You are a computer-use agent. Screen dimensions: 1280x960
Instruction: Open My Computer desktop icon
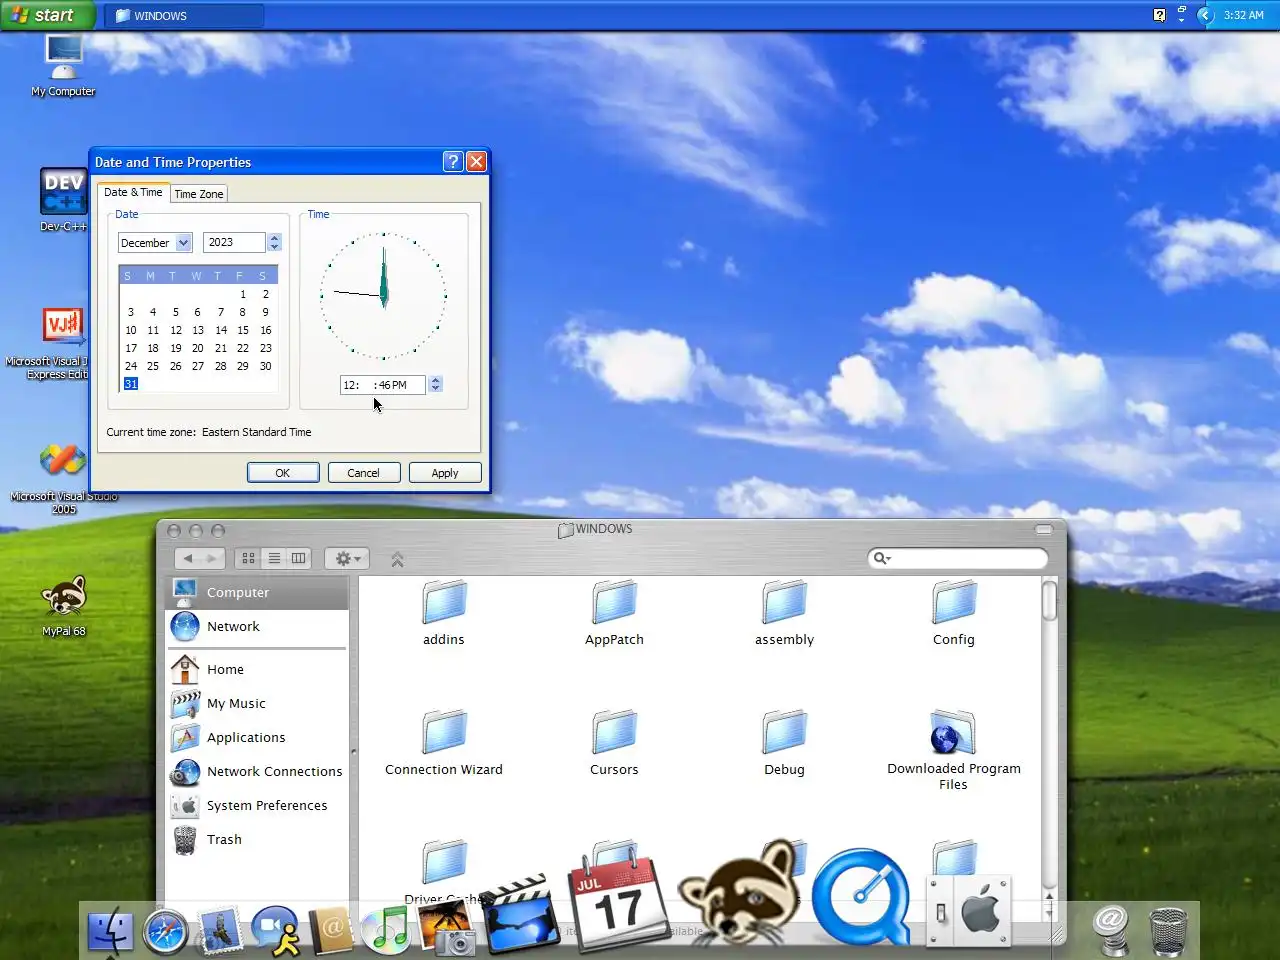tap(63, 66)
